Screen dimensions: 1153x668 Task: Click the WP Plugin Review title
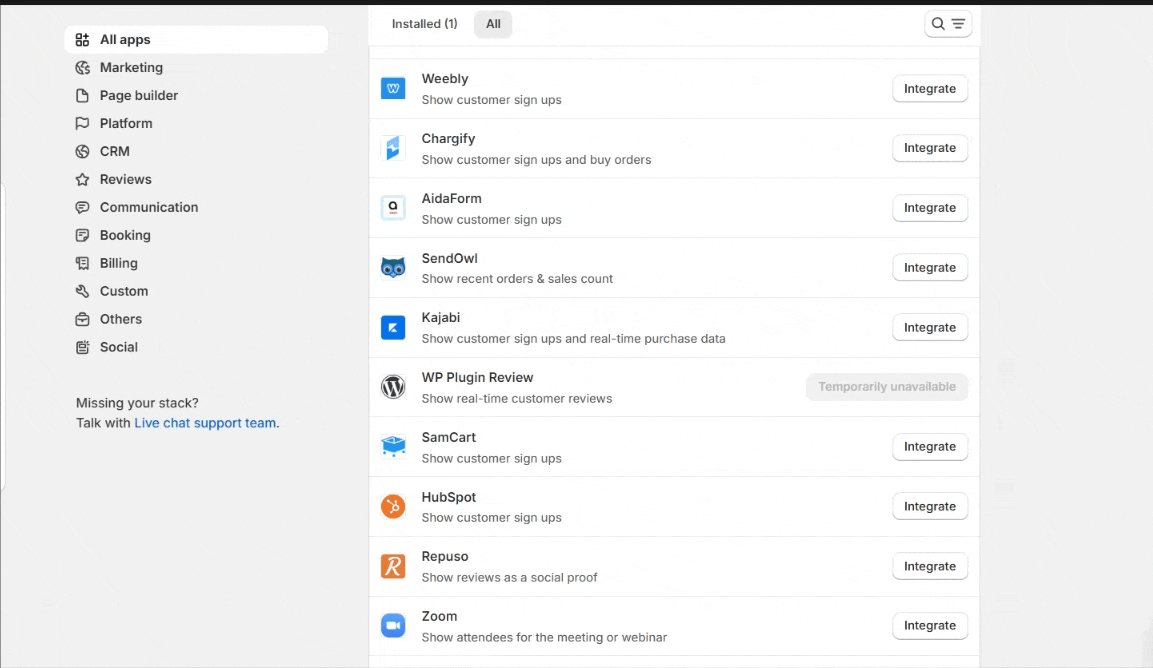pyautogui.click(x=477, y=377)
